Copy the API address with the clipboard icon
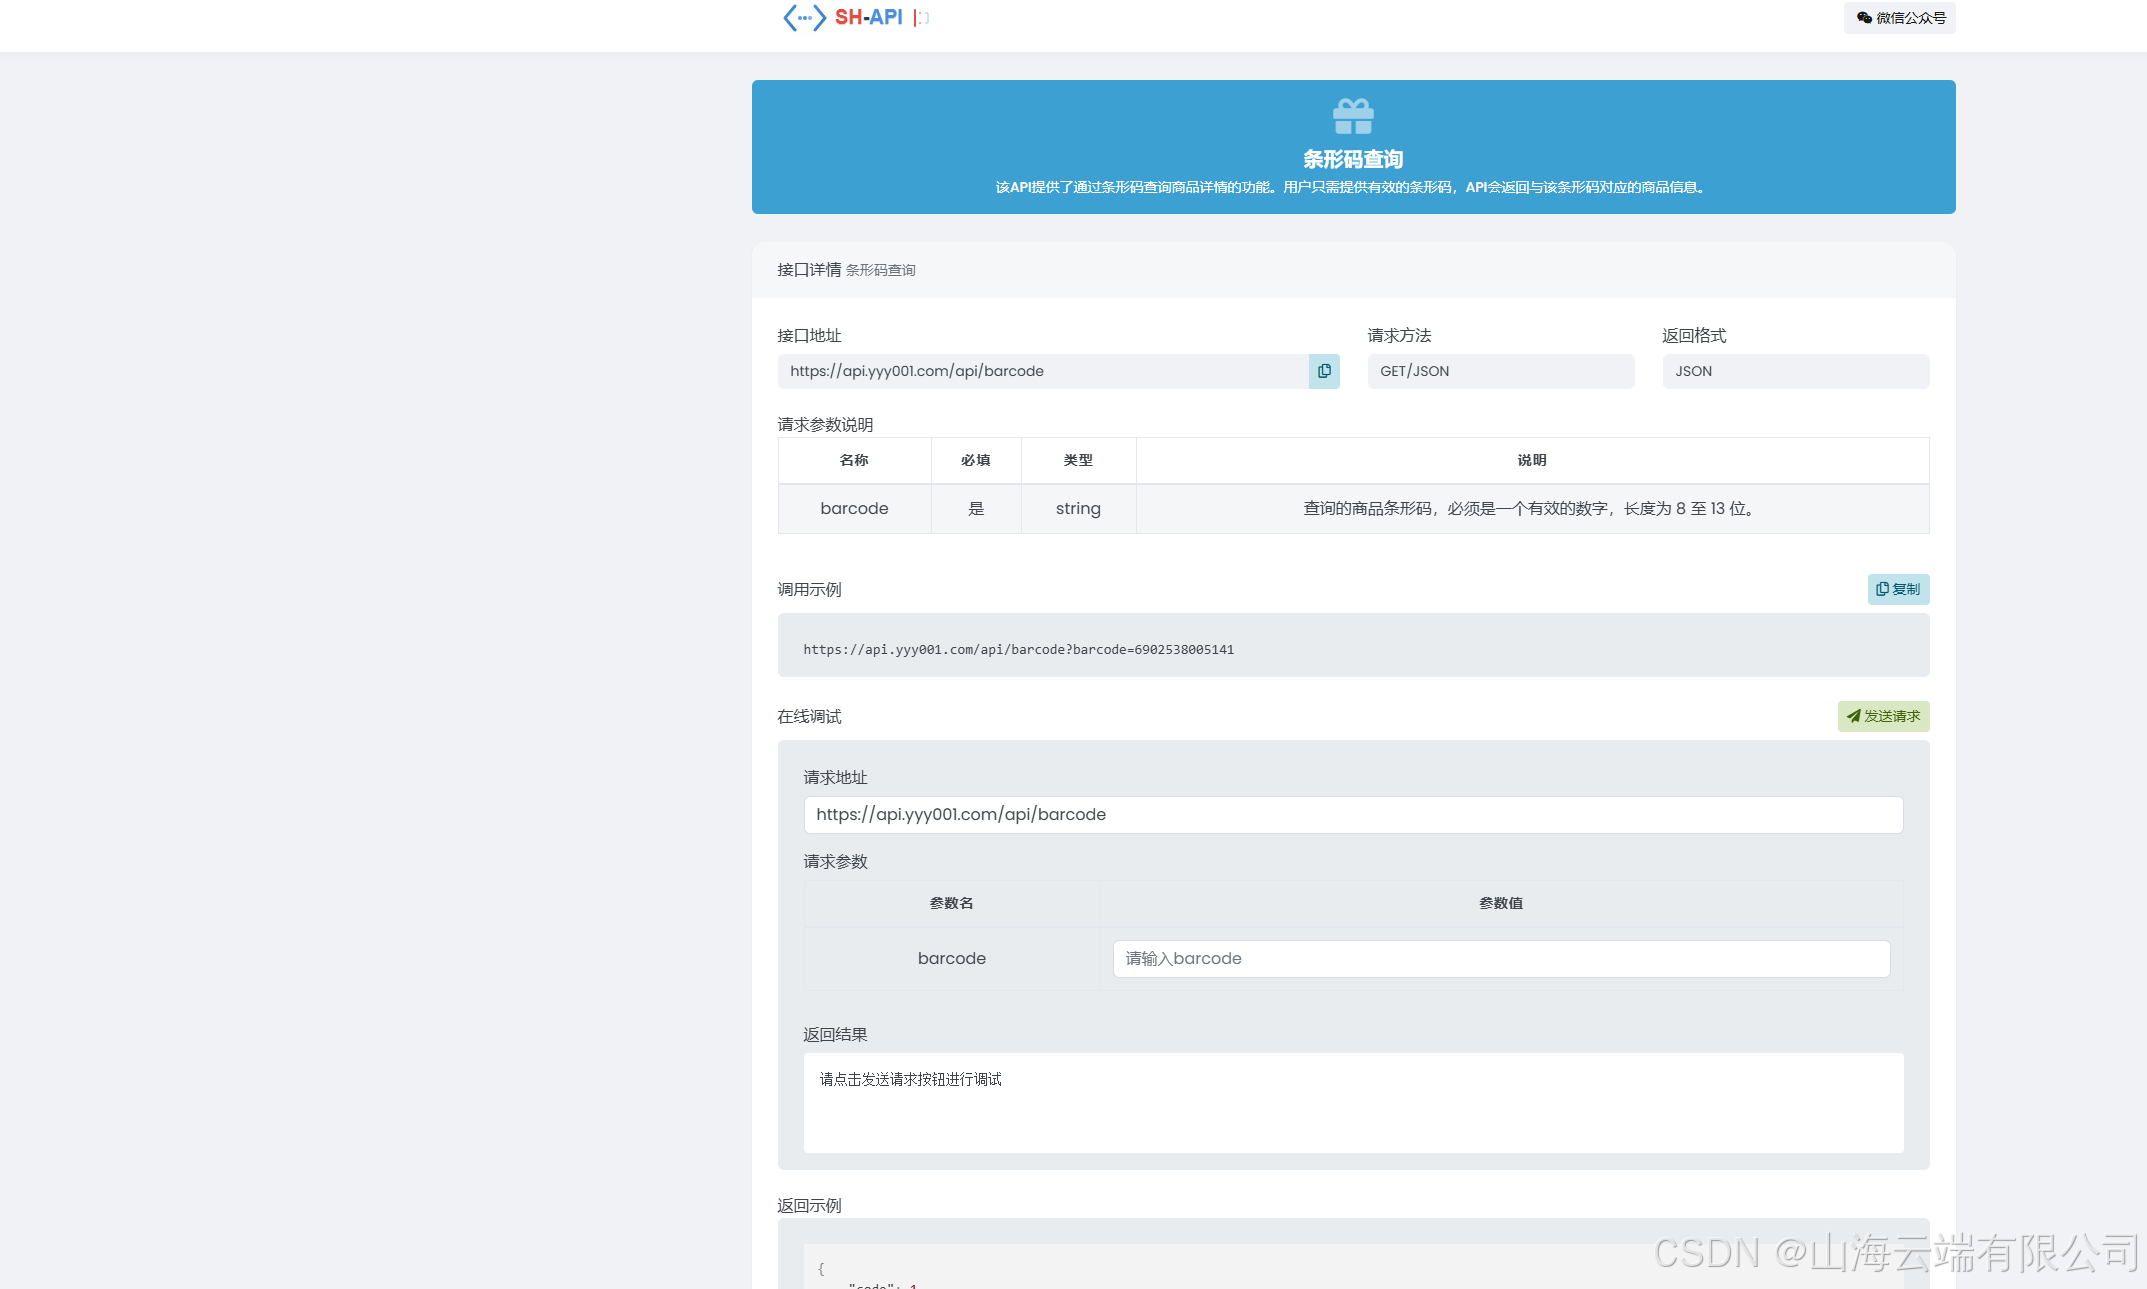Viewport: 2147px width, 1289px height. pos(1324,371)
